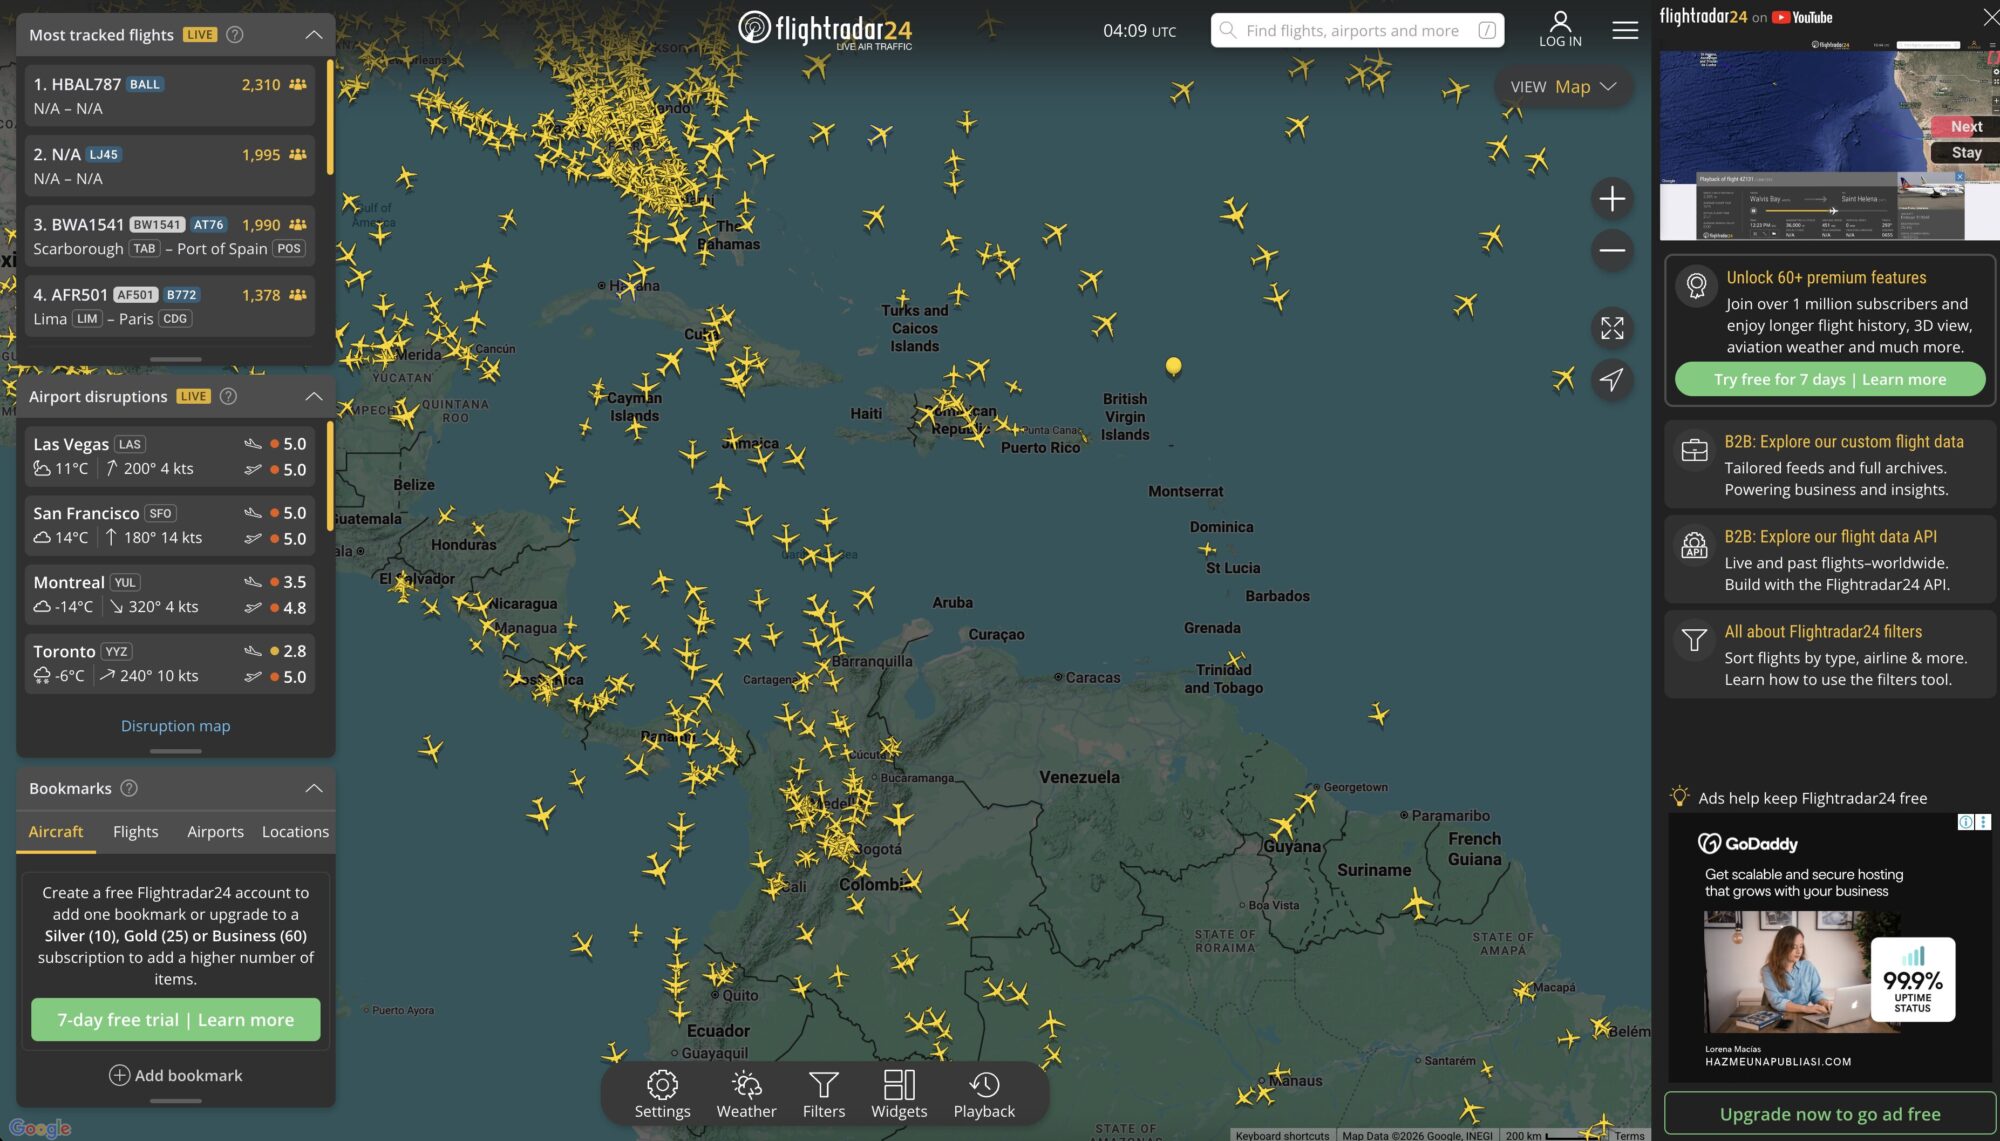Select tracked flight AFR501 Lima to Paris
The width and height of the screenshot is (2000, 1141).
point(170,307)
